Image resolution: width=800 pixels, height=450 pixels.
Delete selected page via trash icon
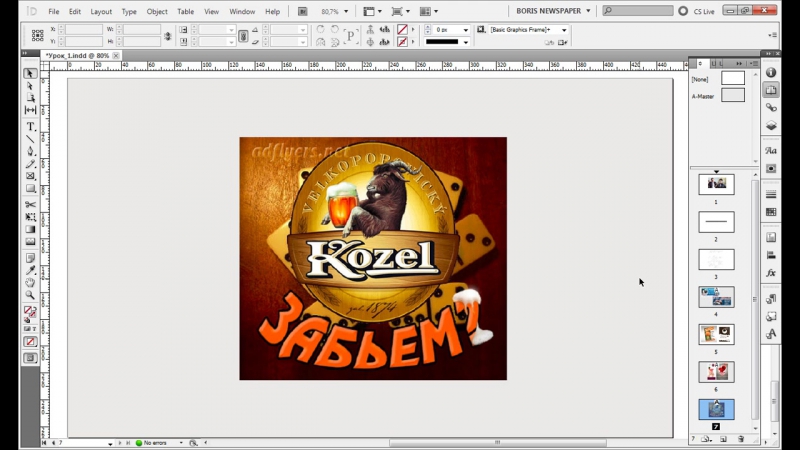(741, 439)
